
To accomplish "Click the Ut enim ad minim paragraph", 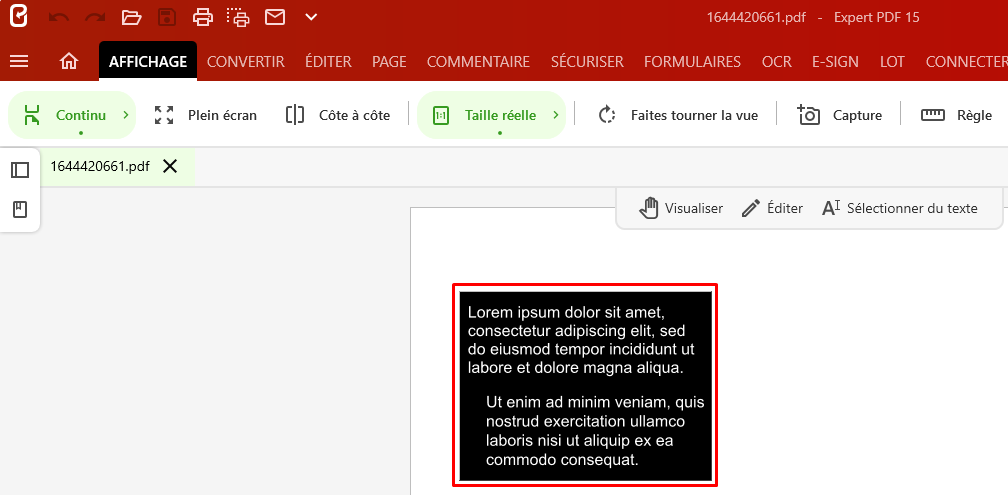I will (x=595, y=431).
